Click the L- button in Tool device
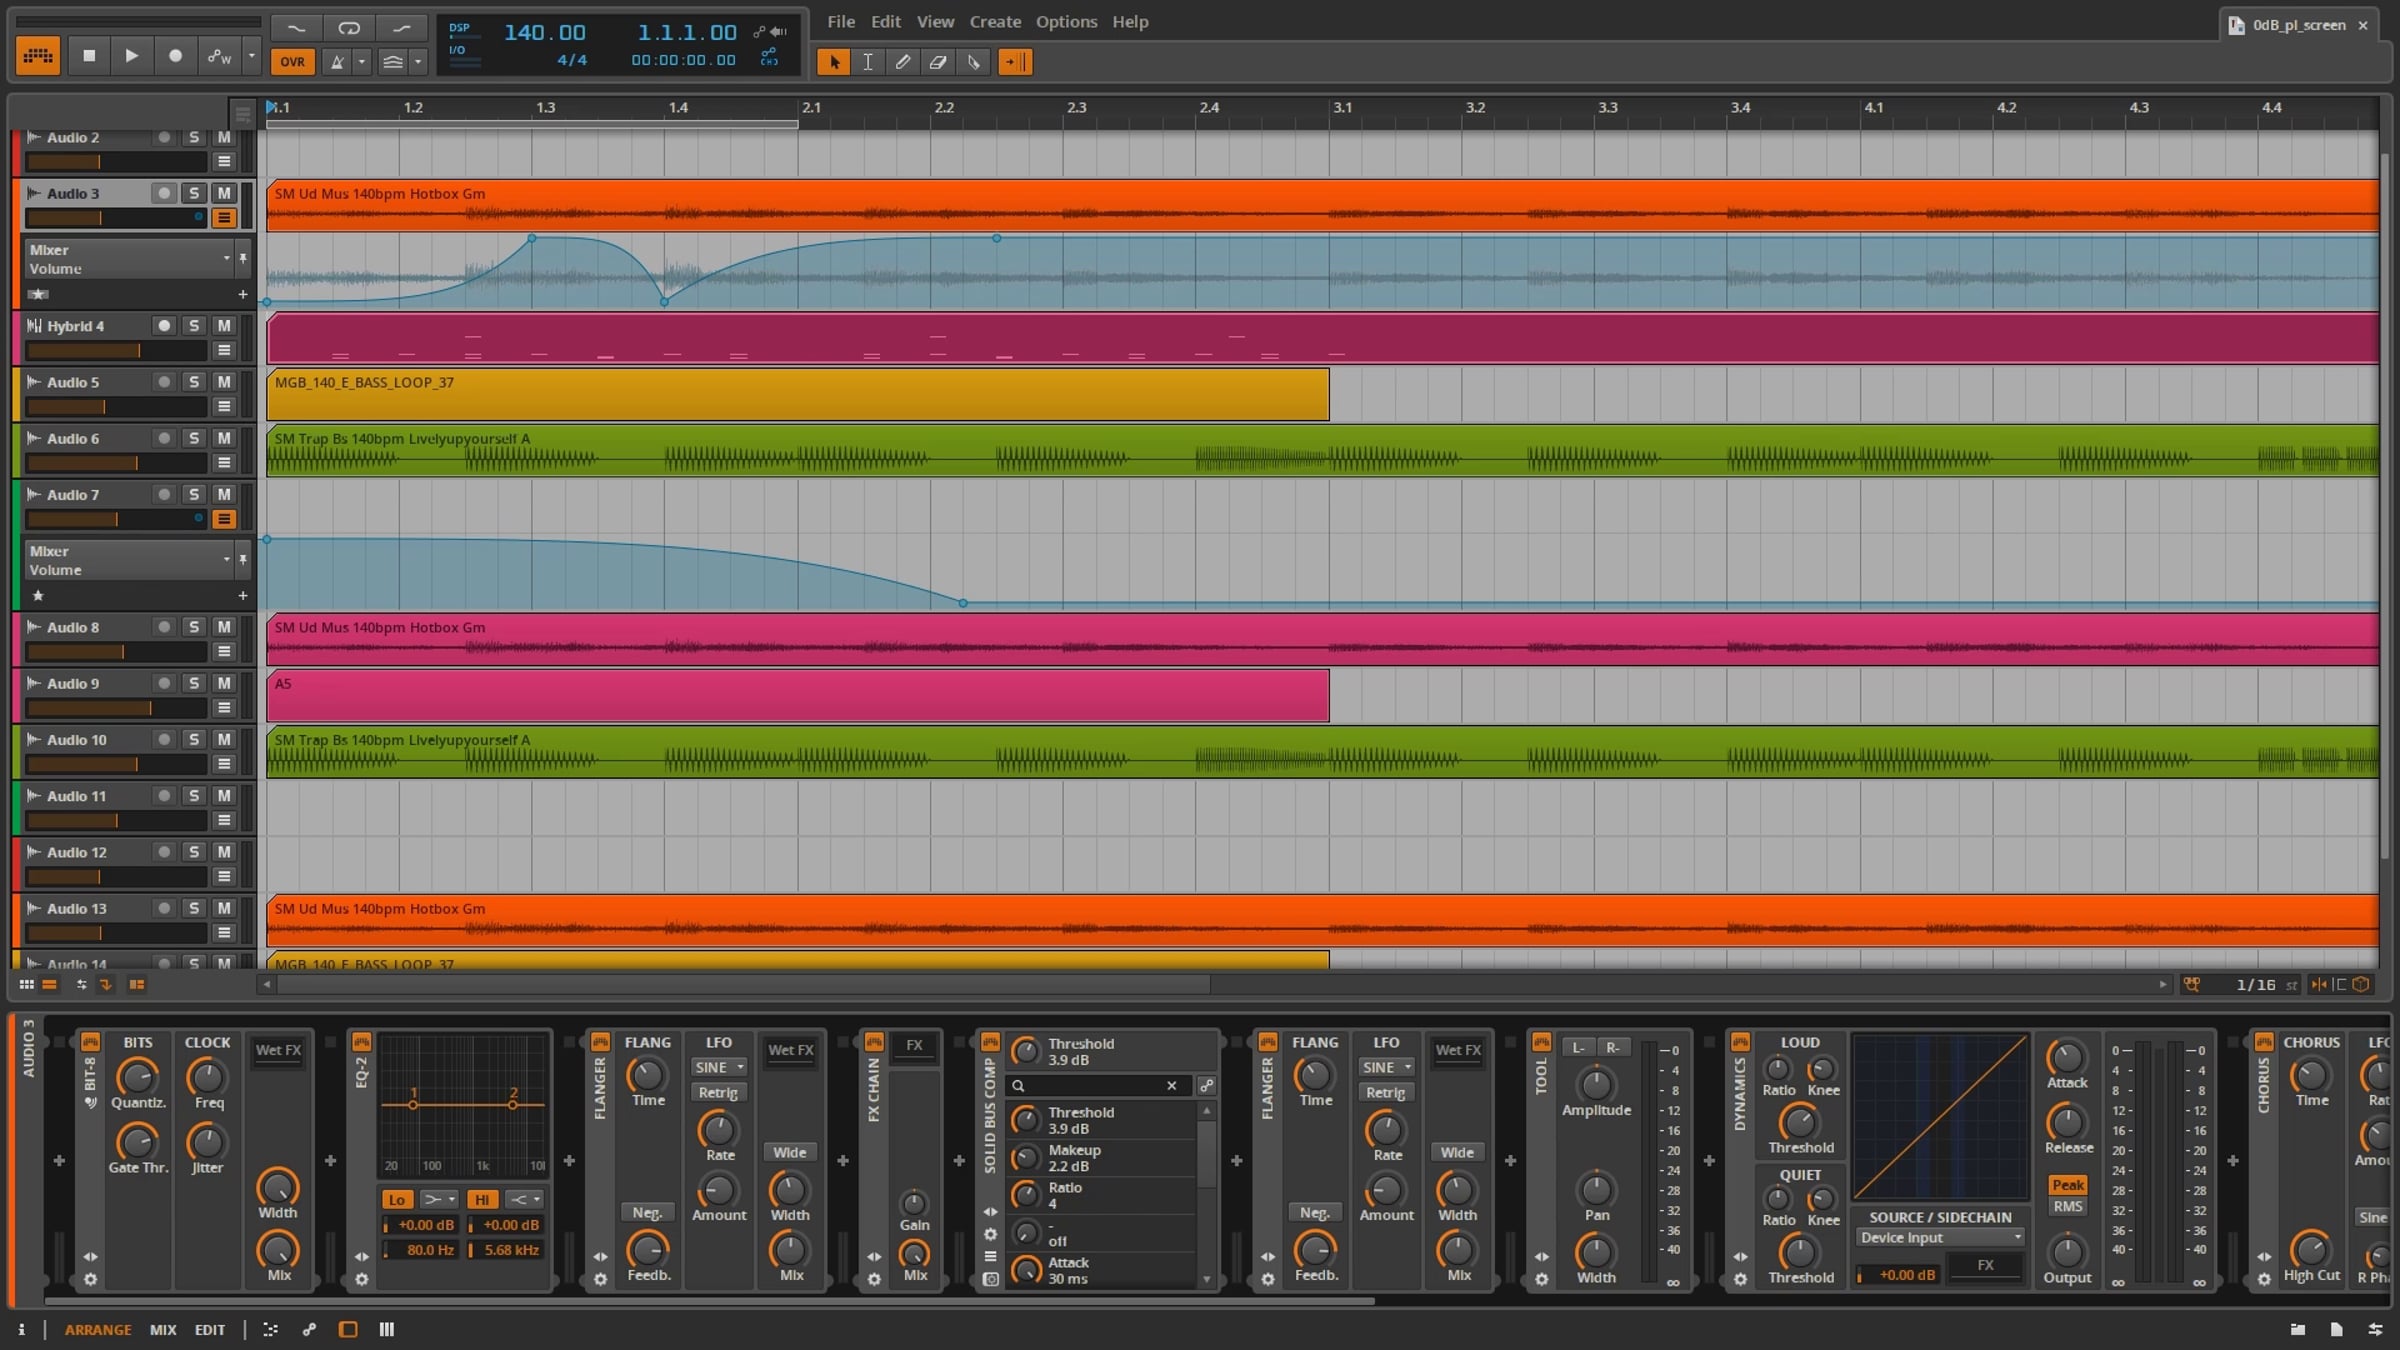The image size is (2400, 1350). 1578,1047
